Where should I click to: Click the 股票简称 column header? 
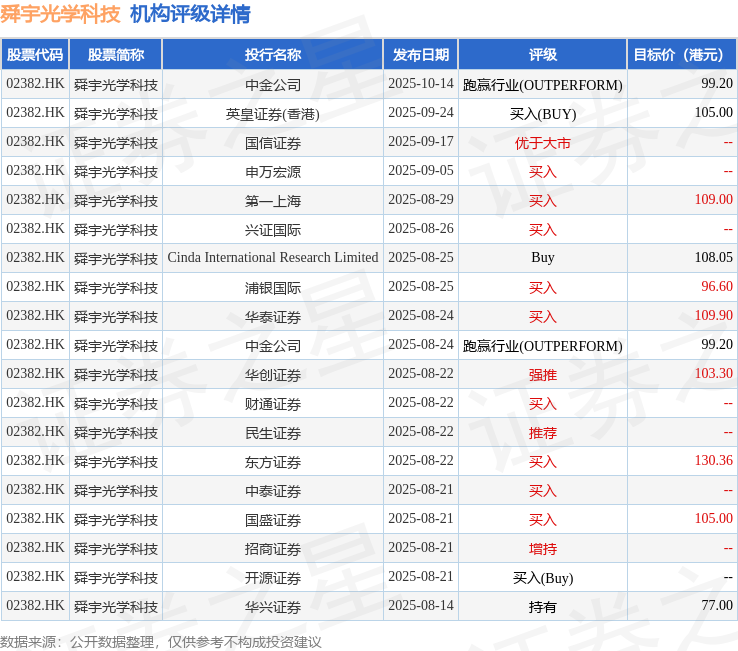coord(116,55)
